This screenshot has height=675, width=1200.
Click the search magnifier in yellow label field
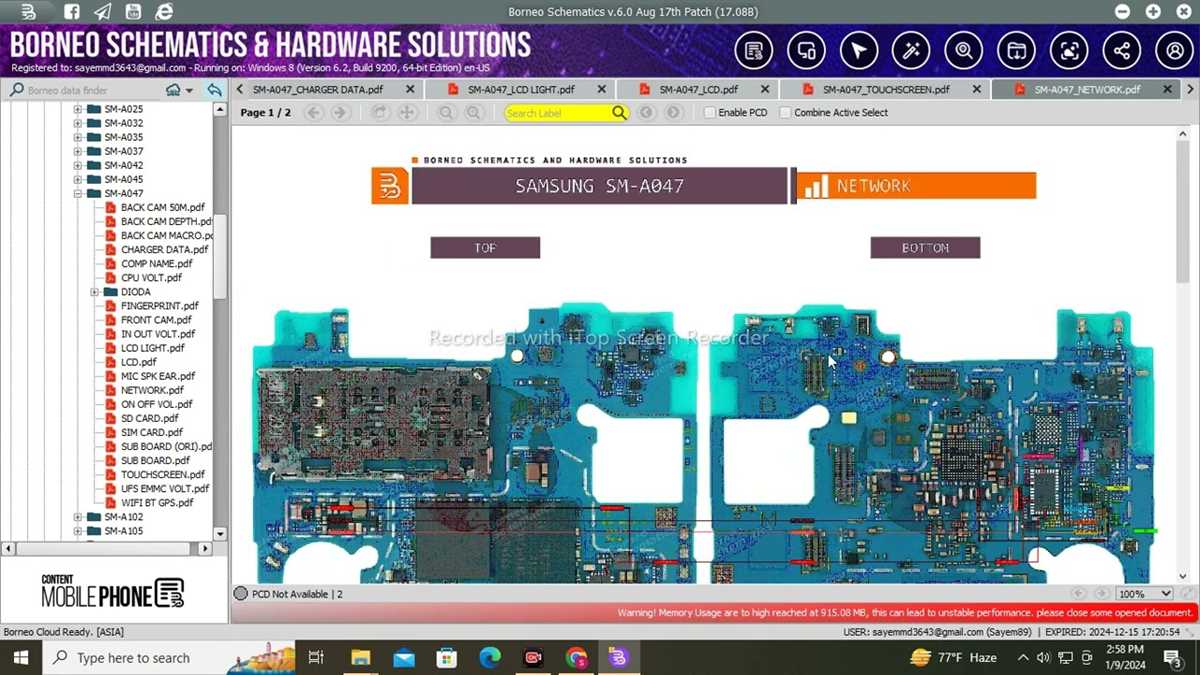point(619,113)
